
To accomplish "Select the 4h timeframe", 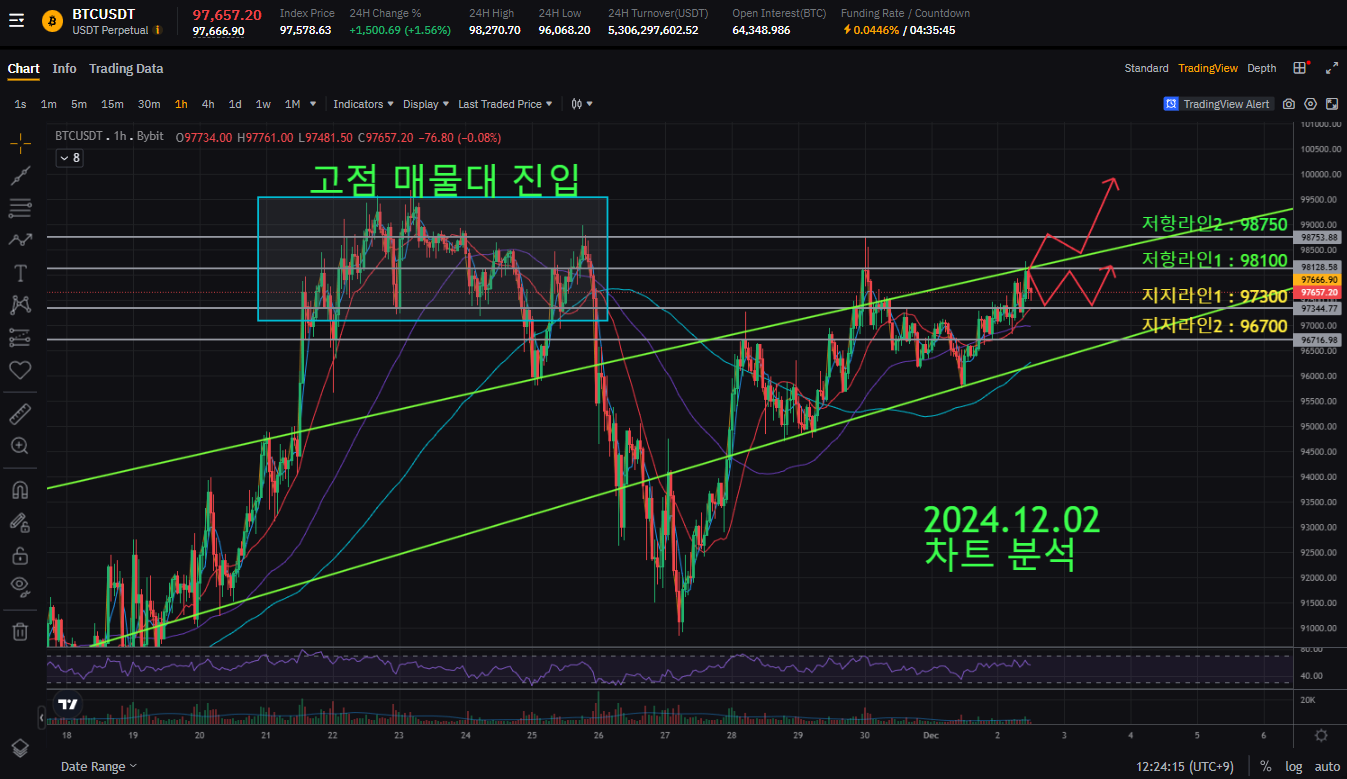I will click(x=208, y=104).
